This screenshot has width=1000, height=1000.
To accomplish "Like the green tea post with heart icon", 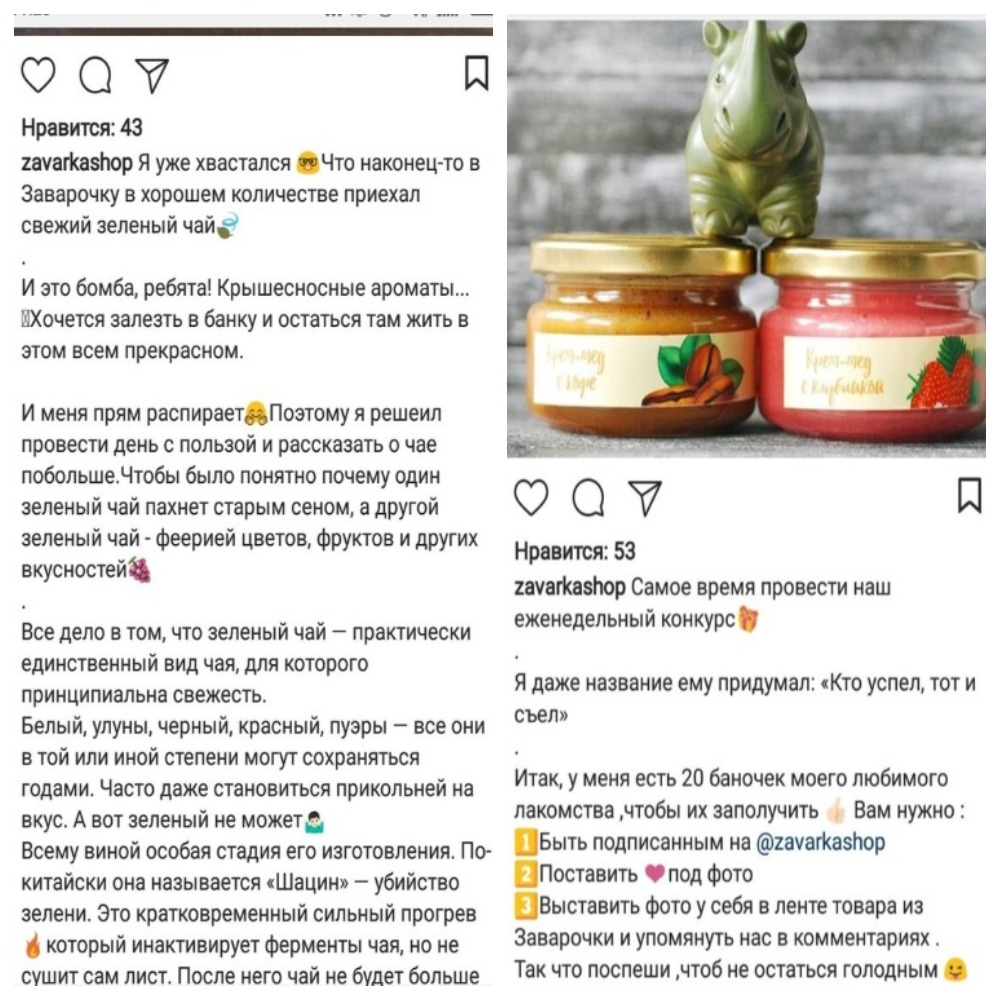I will point(38,75).
